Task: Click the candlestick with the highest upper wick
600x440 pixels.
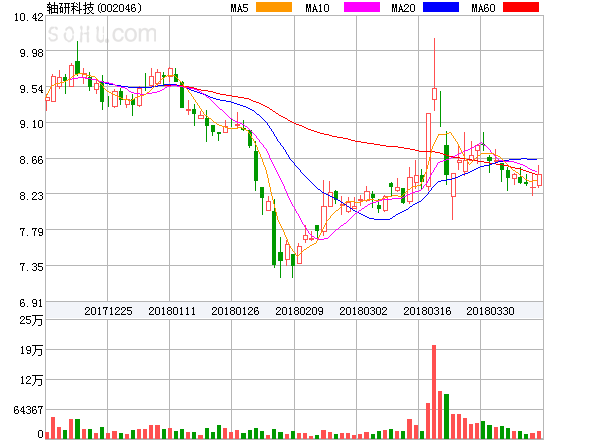Action: point(434,75)
